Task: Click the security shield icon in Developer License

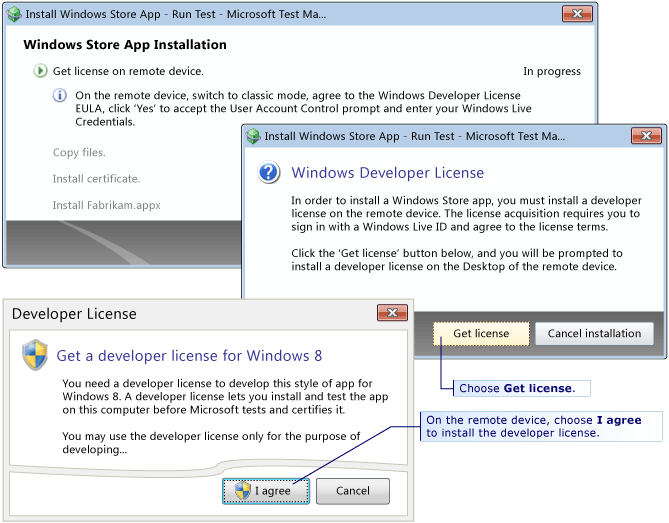Action: [35, 355]
